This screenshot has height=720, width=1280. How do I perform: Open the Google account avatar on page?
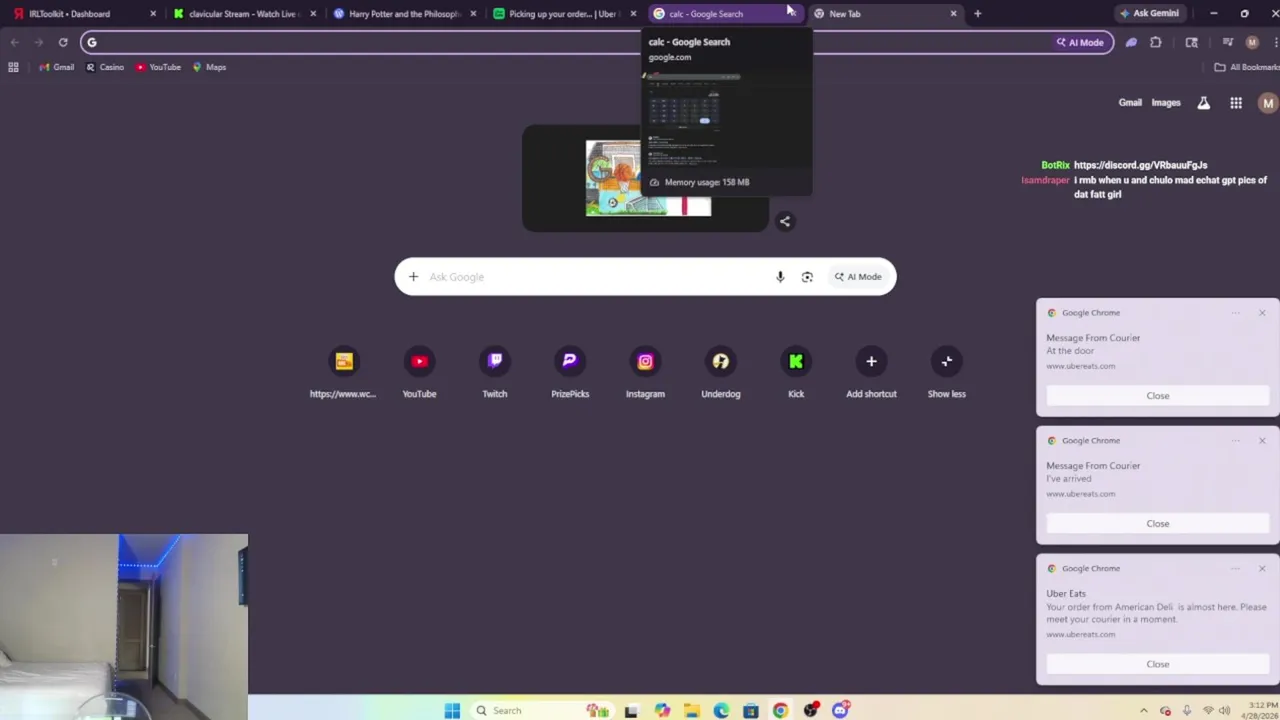click(1268, 103)
